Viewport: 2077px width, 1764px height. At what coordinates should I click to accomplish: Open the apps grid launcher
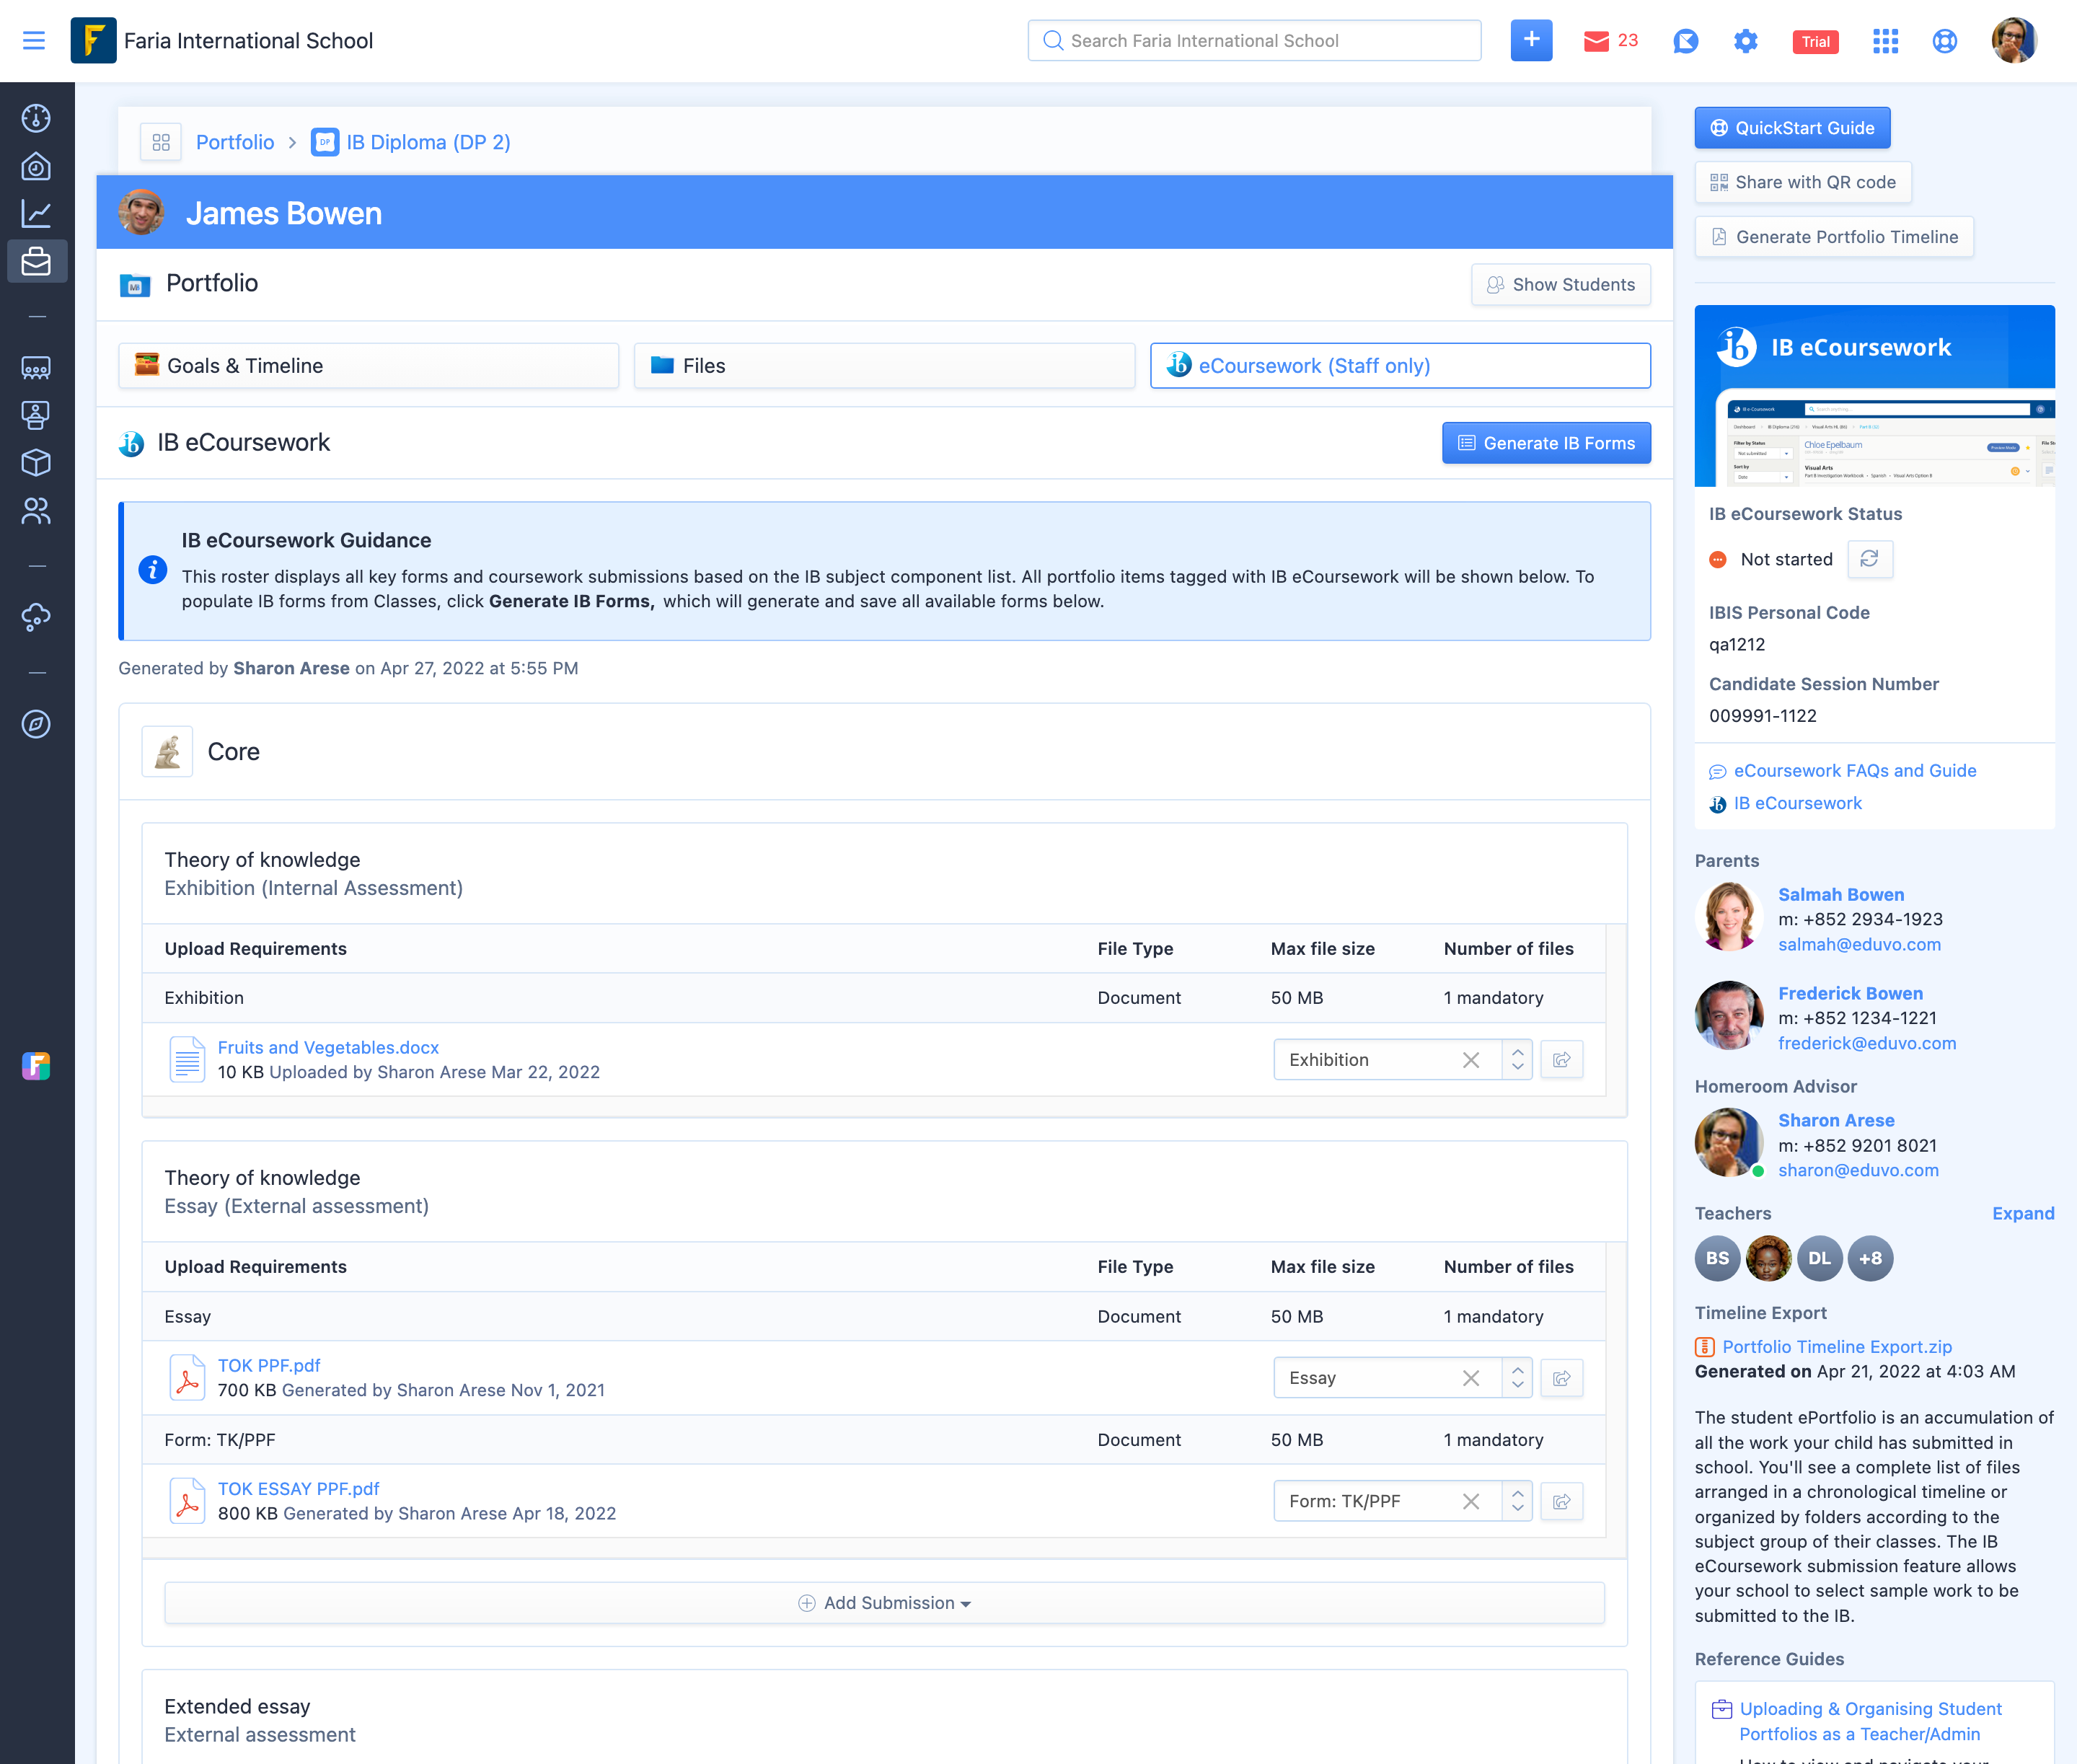tap(1885, 41)
